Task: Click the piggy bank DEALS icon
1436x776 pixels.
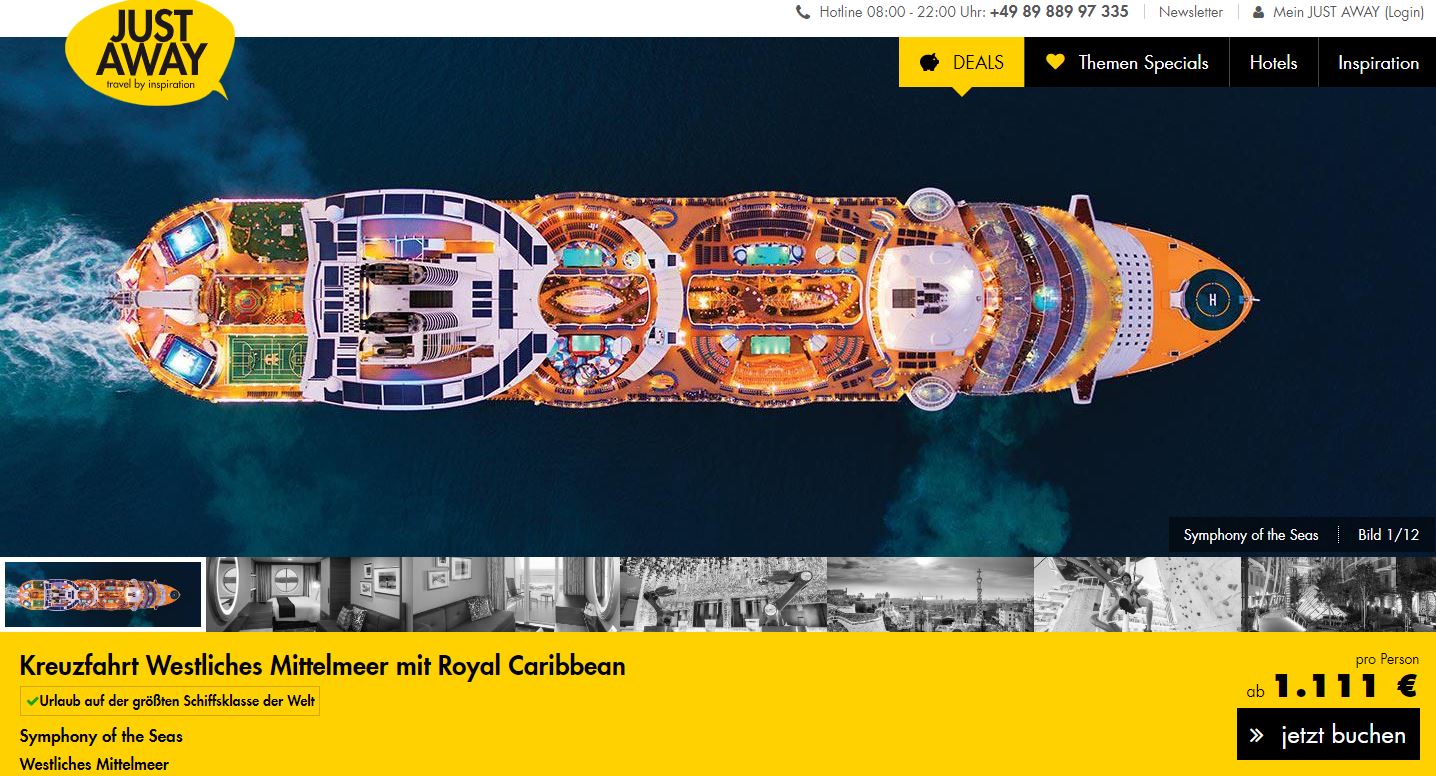Action: tap(930, 62)
